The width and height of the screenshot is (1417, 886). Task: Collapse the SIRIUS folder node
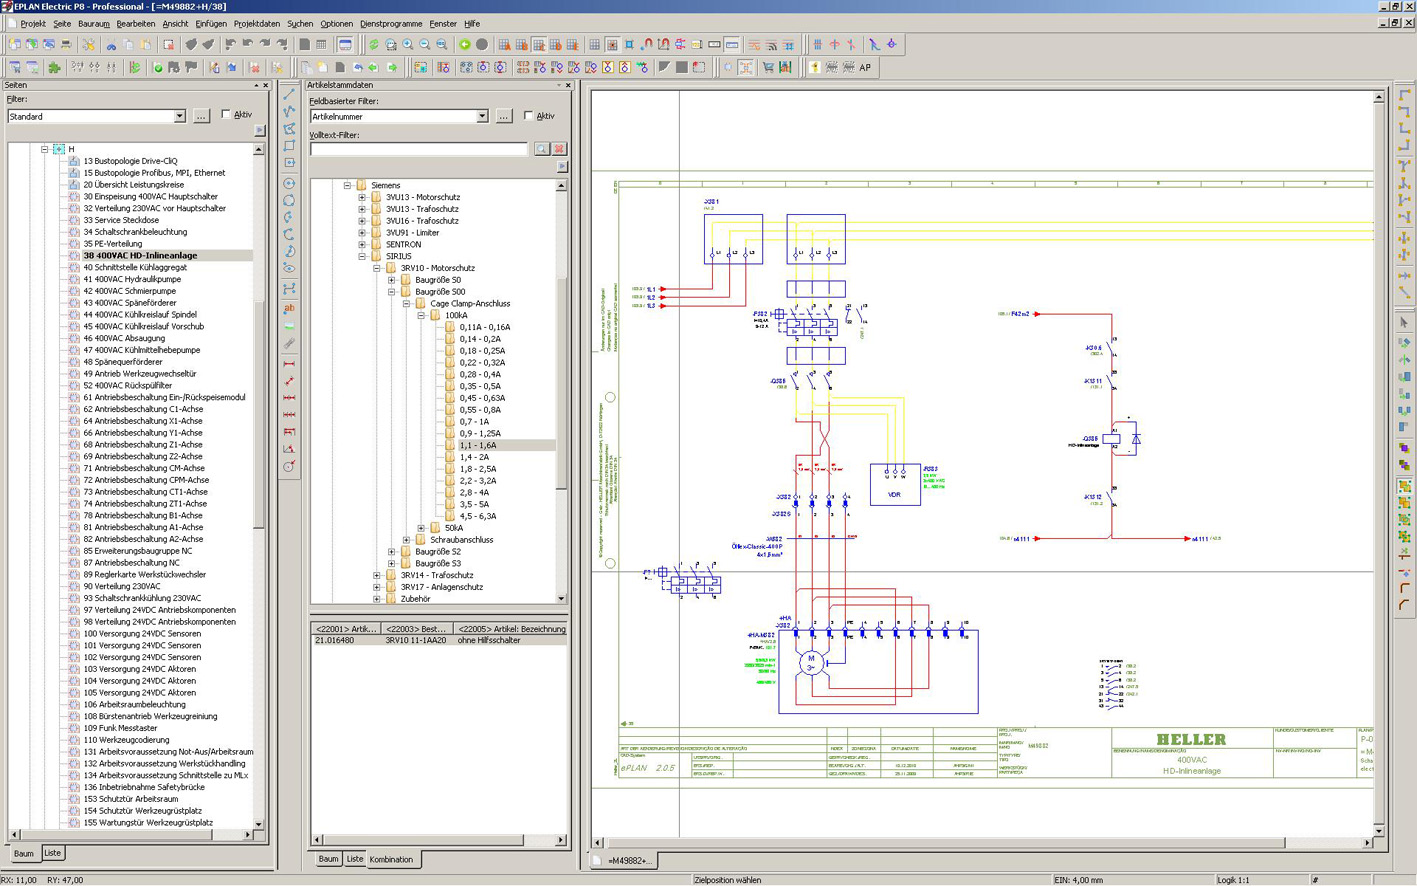tap(362, 256)
